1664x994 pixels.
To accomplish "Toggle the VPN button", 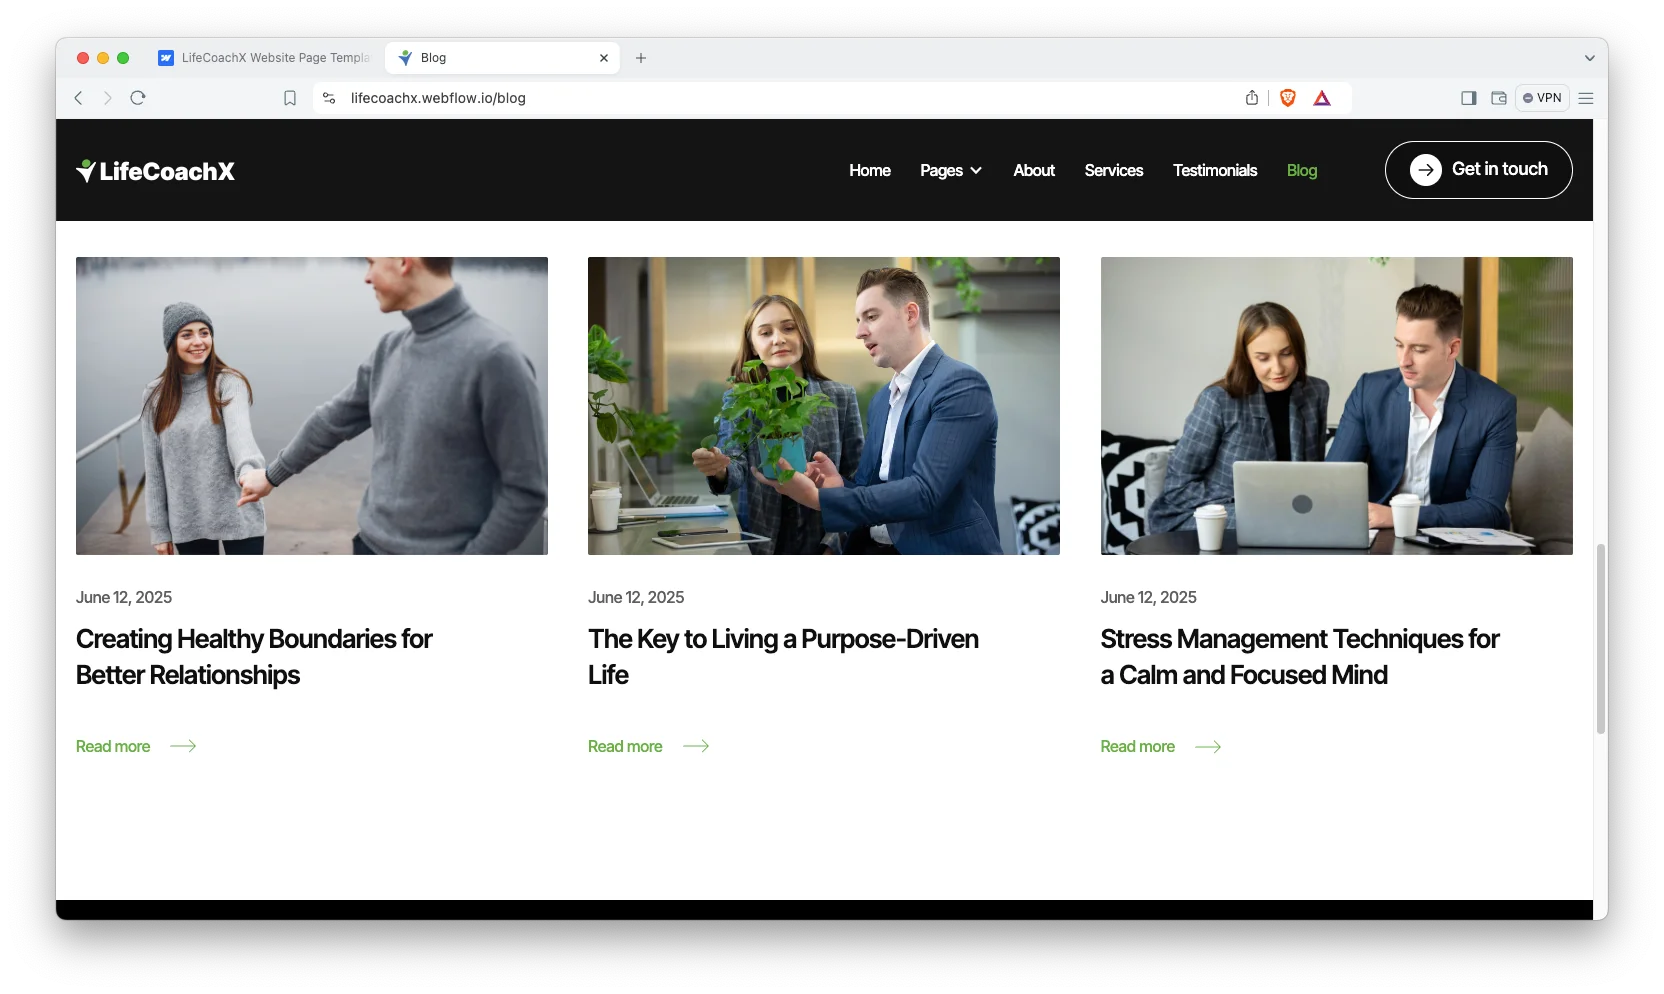I will (1542, 98).
